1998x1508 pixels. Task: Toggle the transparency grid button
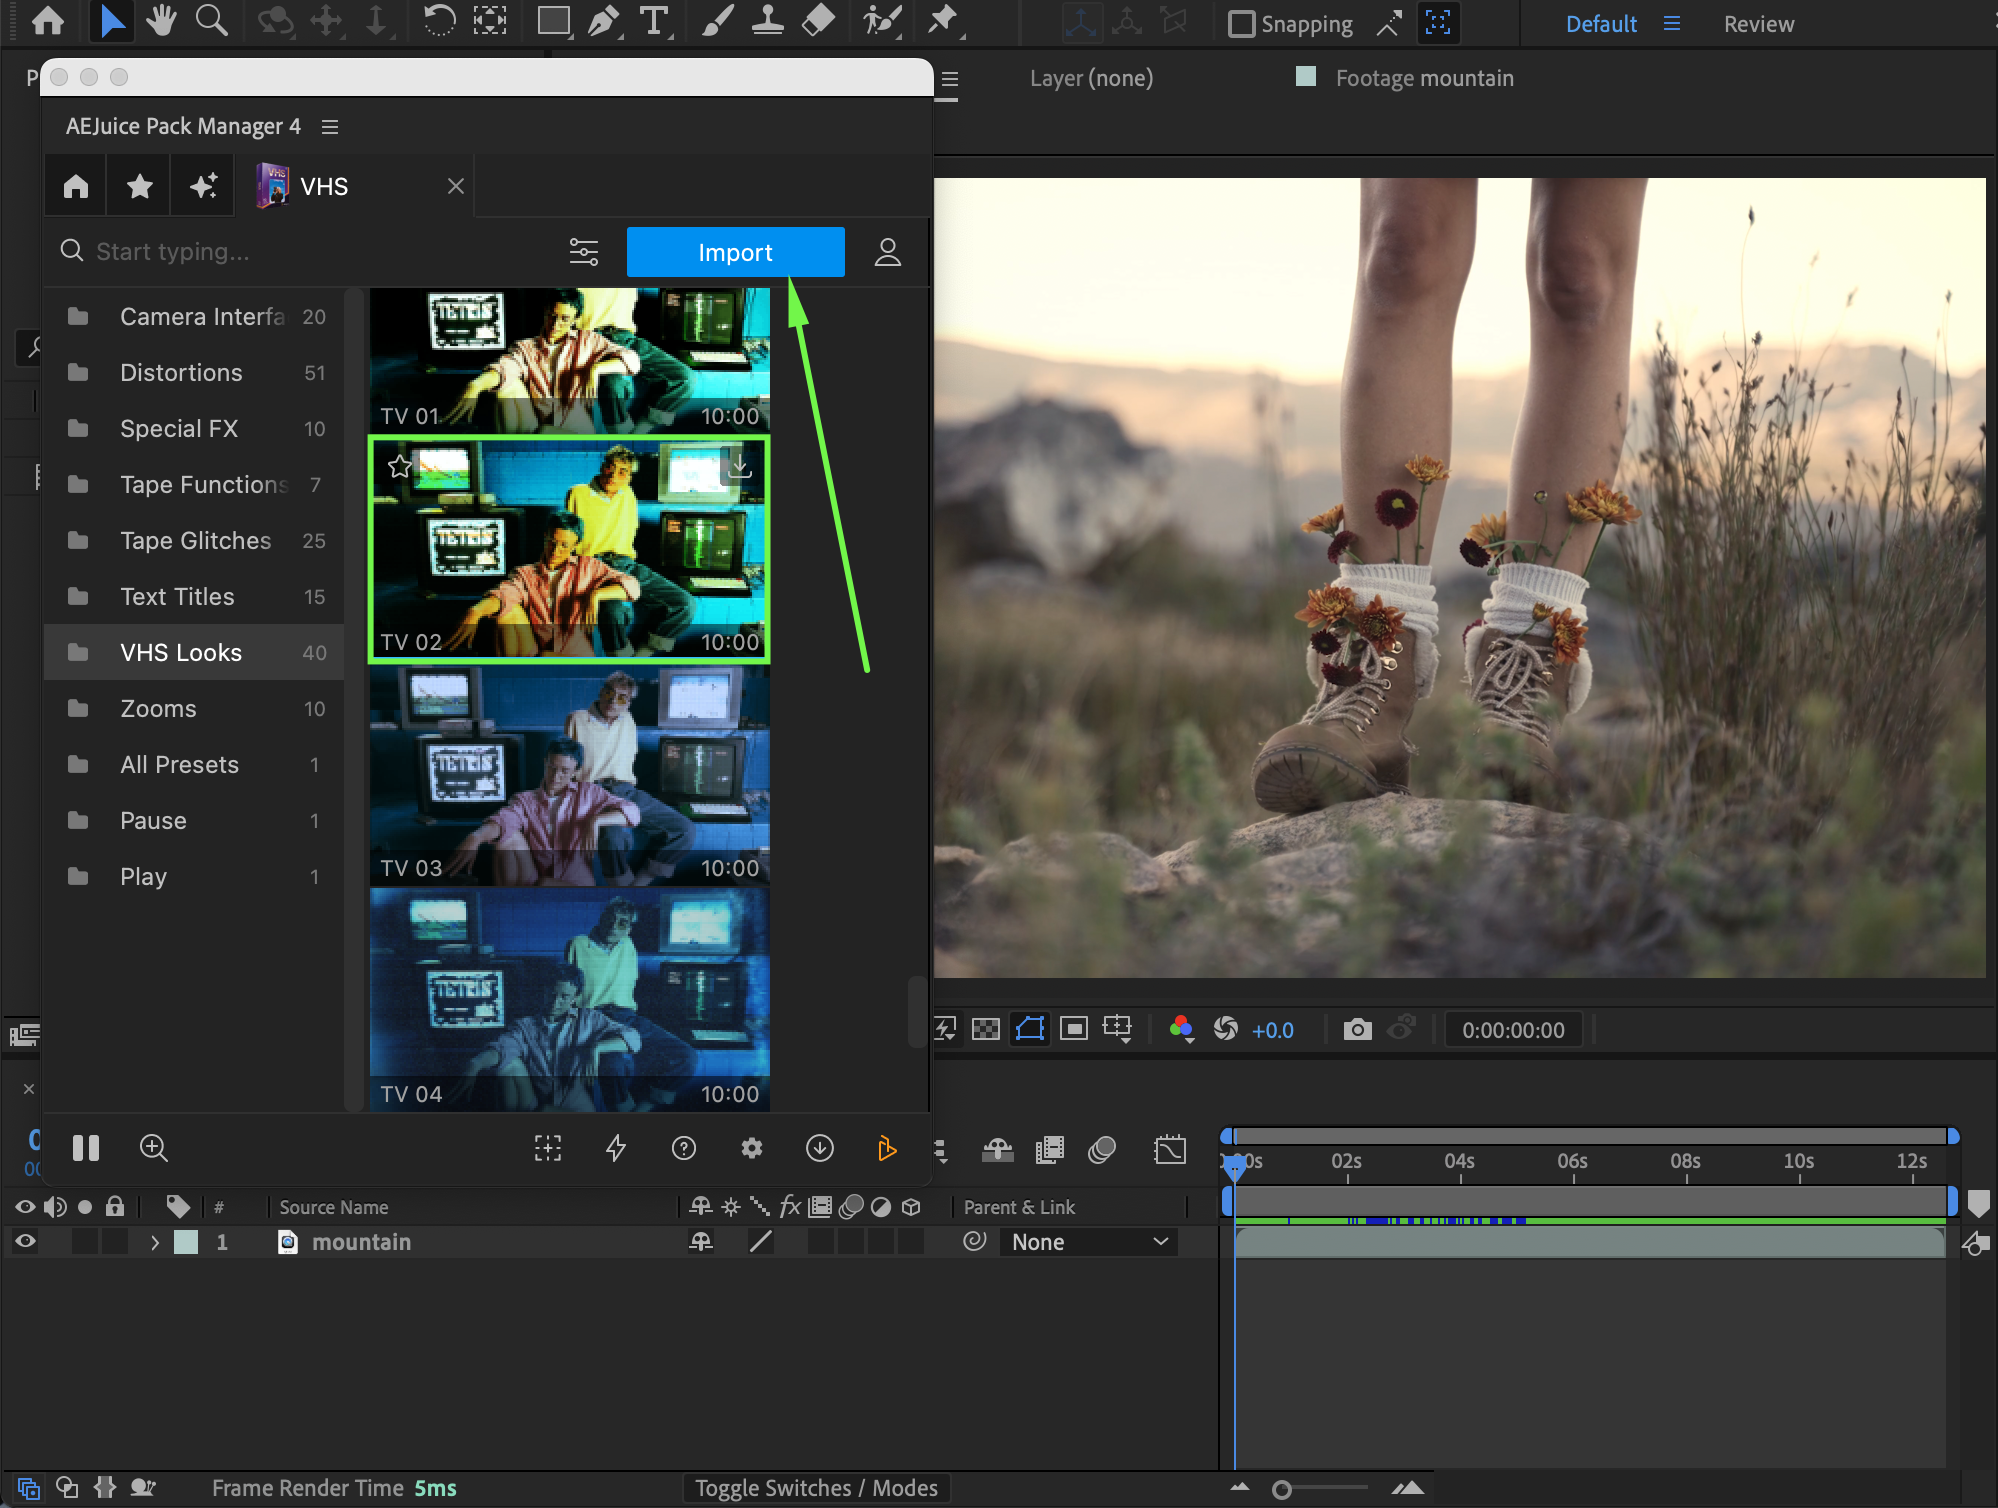(986, 1029)
